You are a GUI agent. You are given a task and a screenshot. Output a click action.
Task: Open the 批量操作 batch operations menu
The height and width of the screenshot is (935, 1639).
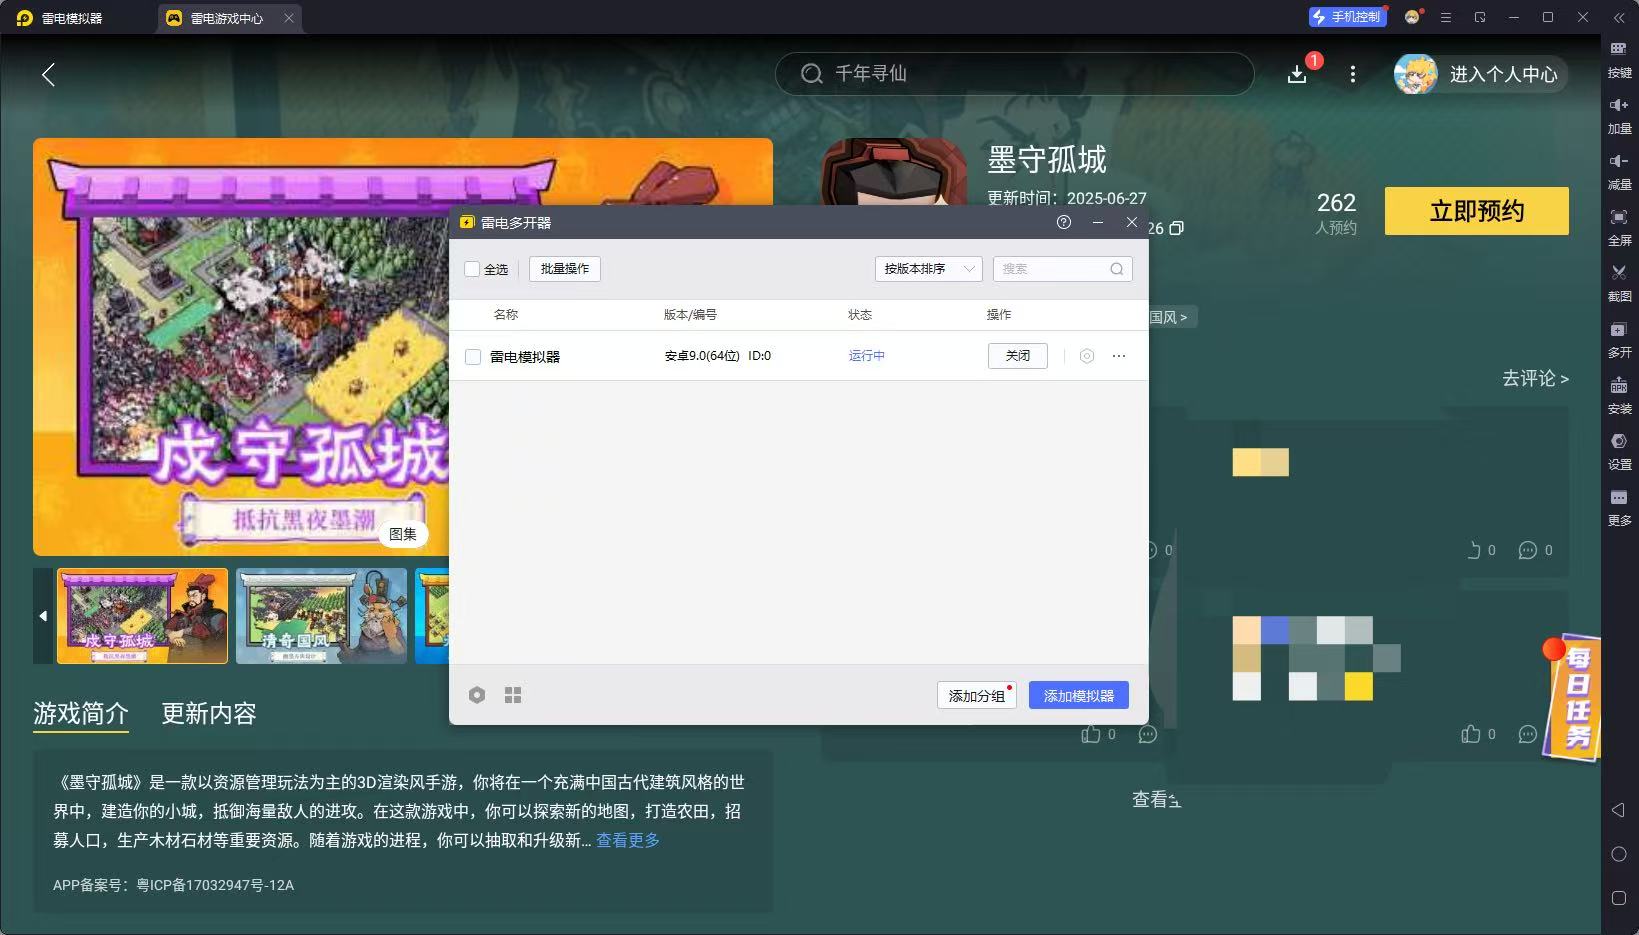[x=565, y=269]
